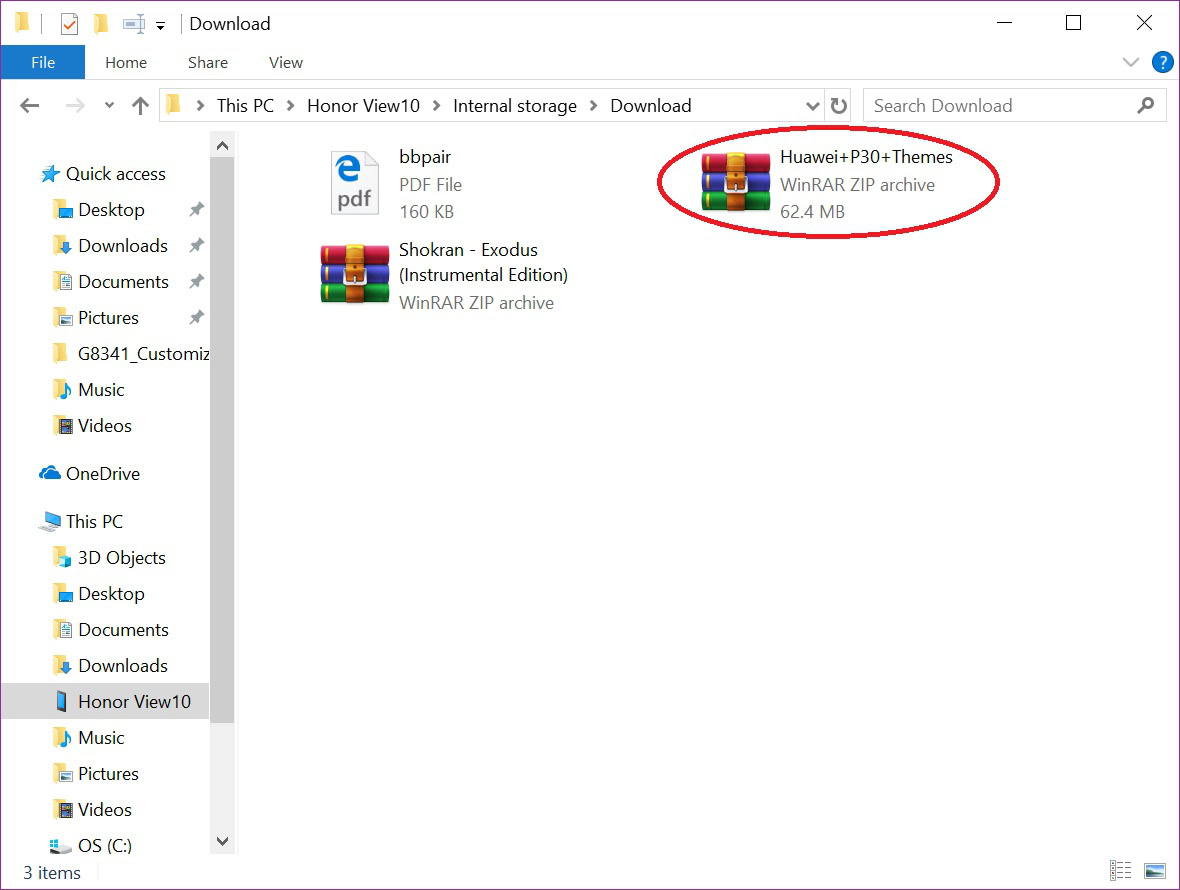Click the pin icon next to Documents
The height and width of the screenshot is (890, 1180).
tap(196, 281)
